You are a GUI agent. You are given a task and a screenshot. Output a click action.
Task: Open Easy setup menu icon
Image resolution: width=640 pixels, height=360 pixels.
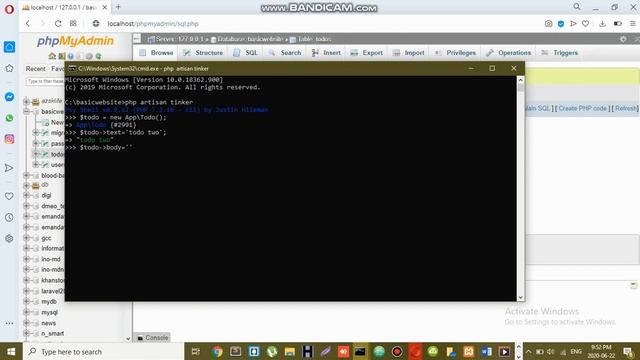coord(633,24)
